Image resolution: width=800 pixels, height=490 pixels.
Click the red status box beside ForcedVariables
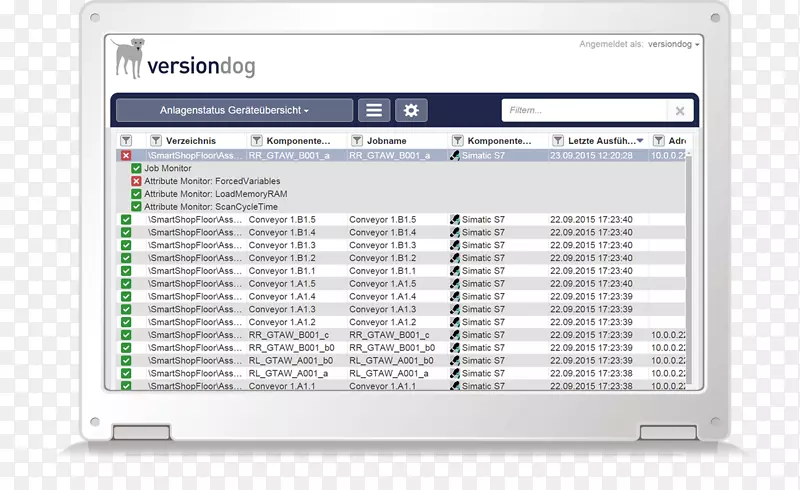(x=137, y=181)
